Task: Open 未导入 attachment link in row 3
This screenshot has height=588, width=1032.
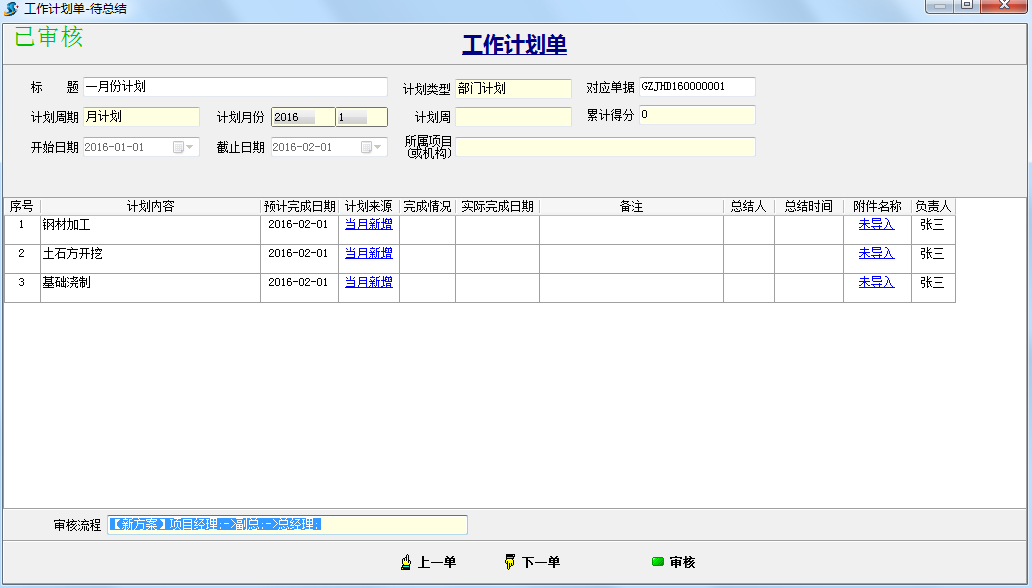Action: (x=876, y=282)
